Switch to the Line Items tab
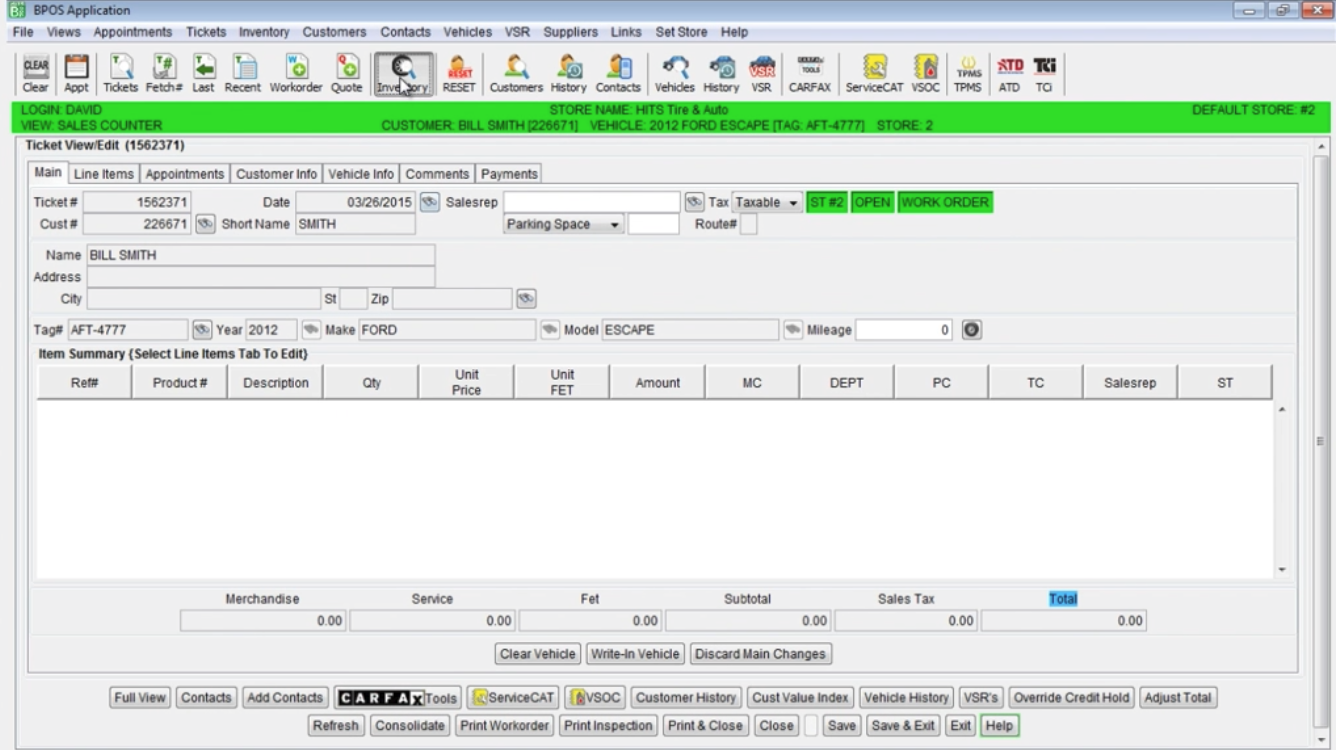 (x=103, y=174)
